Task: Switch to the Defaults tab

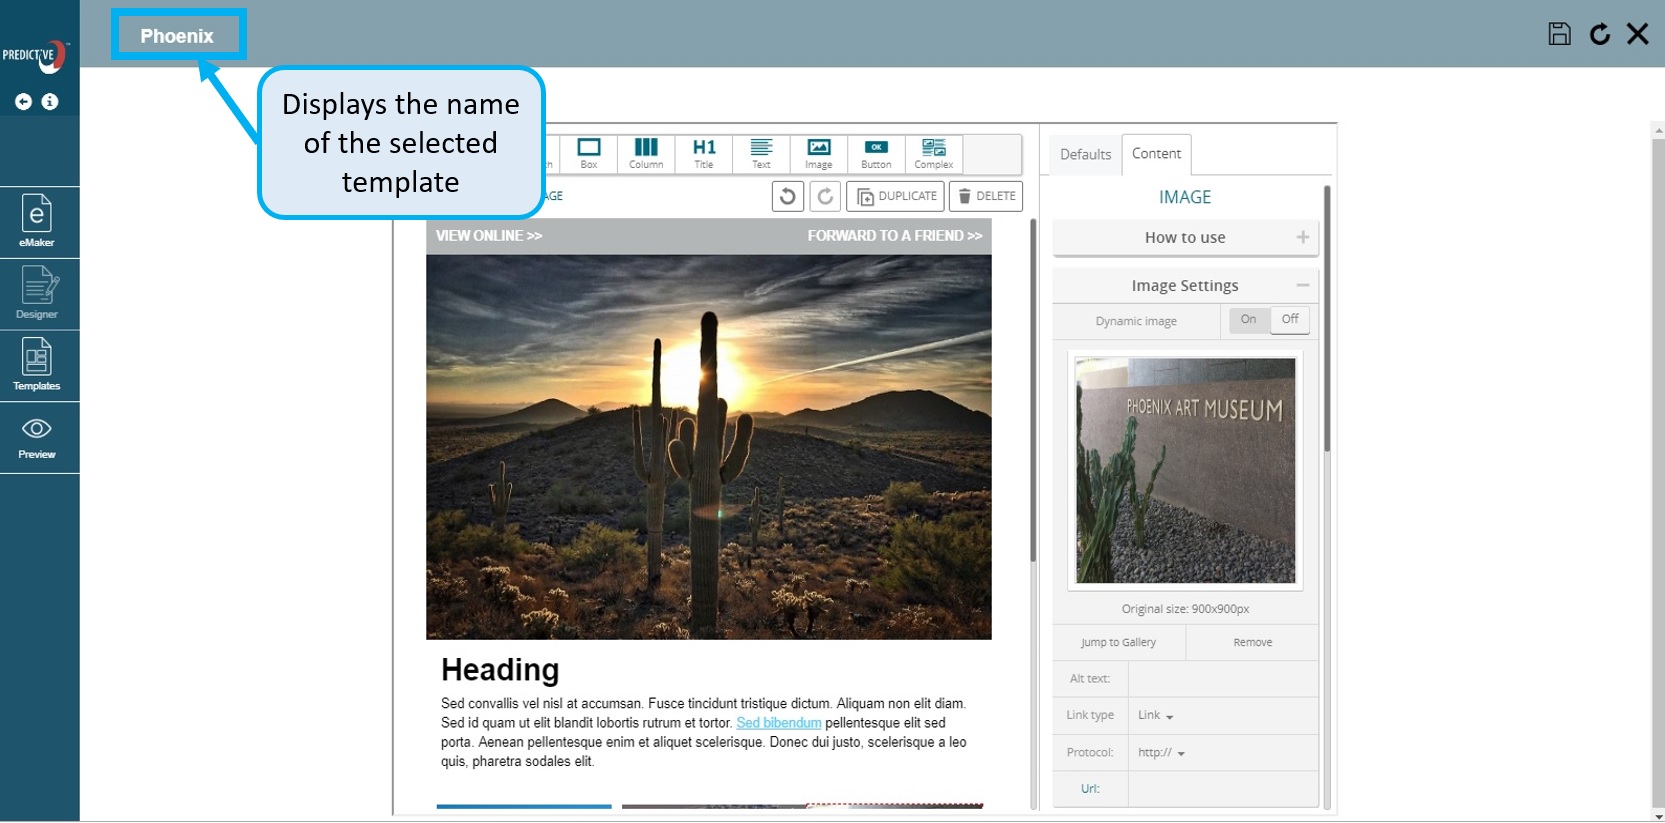Action: pyautogui.click(x=1085, y=155)
